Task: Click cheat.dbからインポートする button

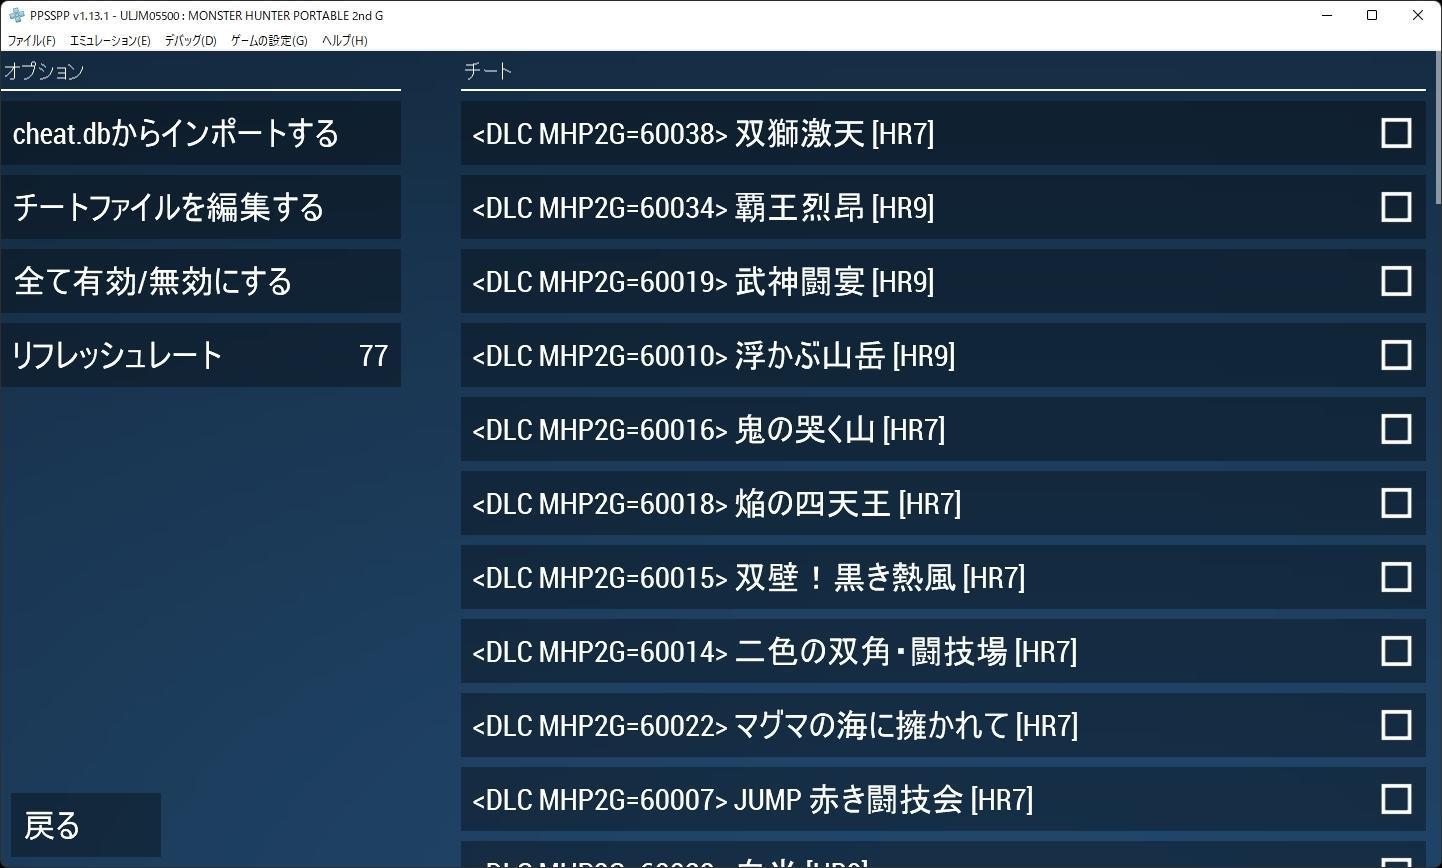Action: click(x=201, y=133)
